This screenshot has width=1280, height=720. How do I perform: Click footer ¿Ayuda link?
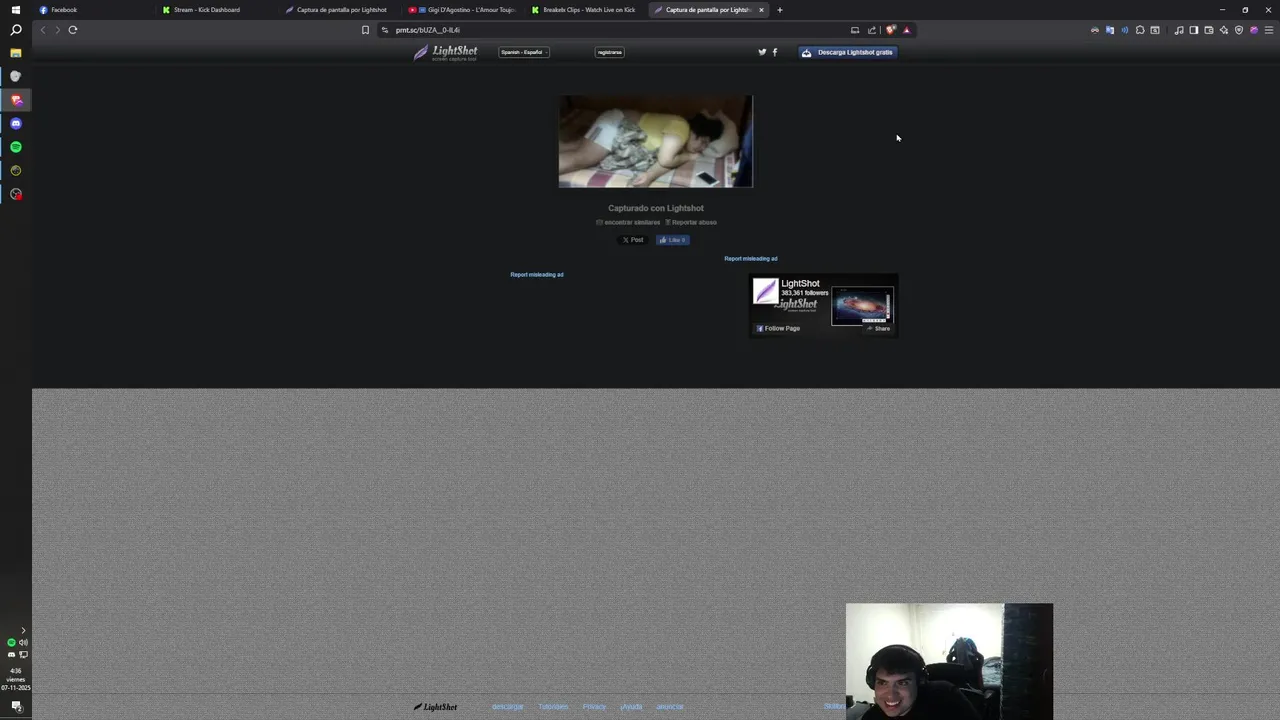click(631, 706)
